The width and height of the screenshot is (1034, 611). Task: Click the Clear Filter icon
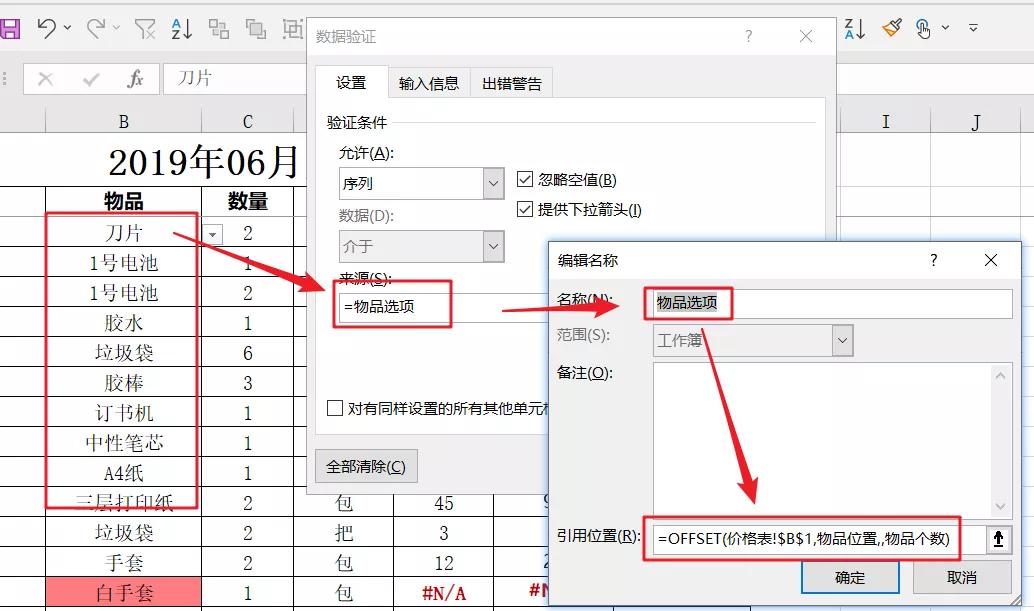(x=144, y=28)
